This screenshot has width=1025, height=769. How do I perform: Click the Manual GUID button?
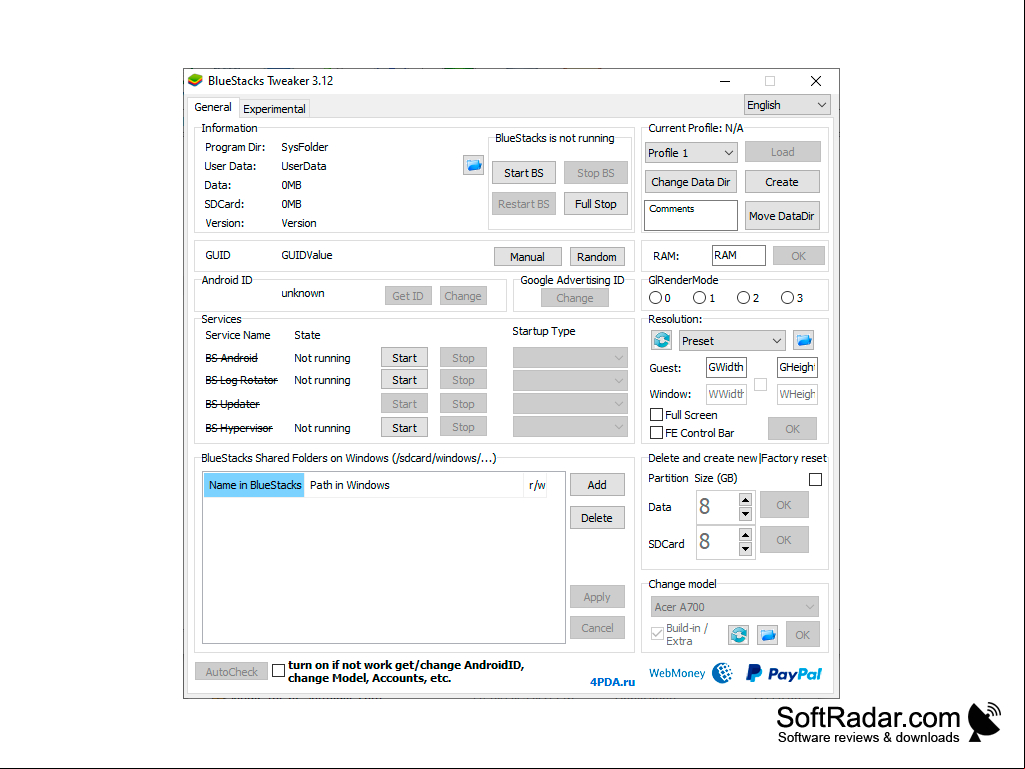(x=528, y=257)
